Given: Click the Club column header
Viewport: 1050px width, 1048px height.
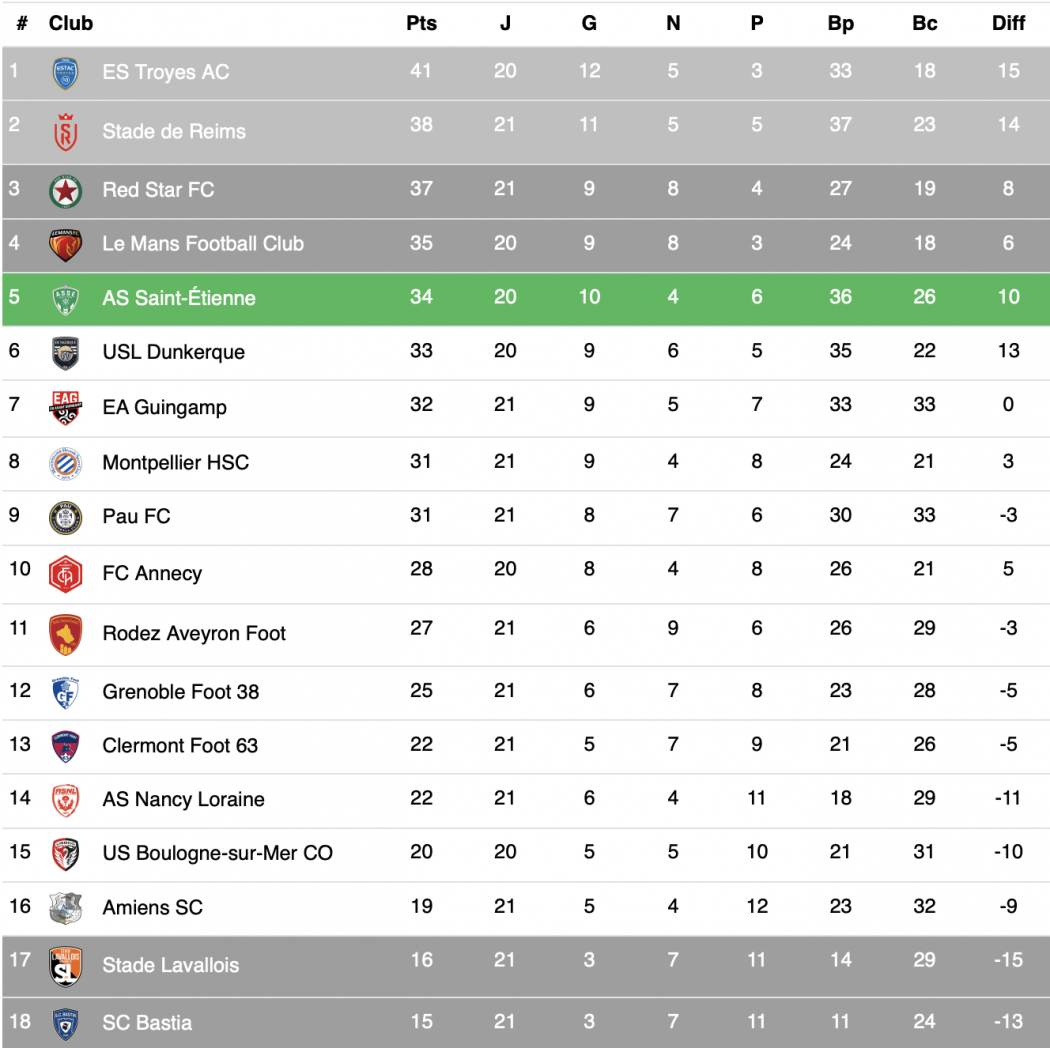Looking at the screenshot, I should pos(71,23).
